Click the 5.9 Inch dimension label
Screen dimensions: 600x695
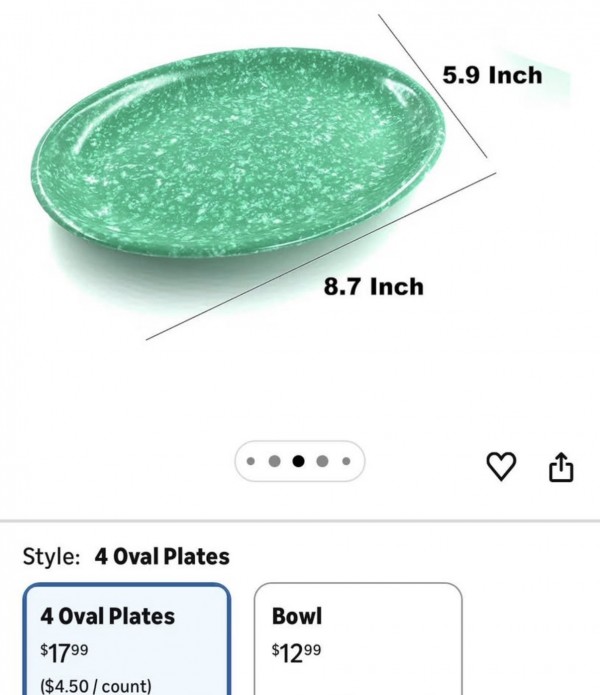492,76
